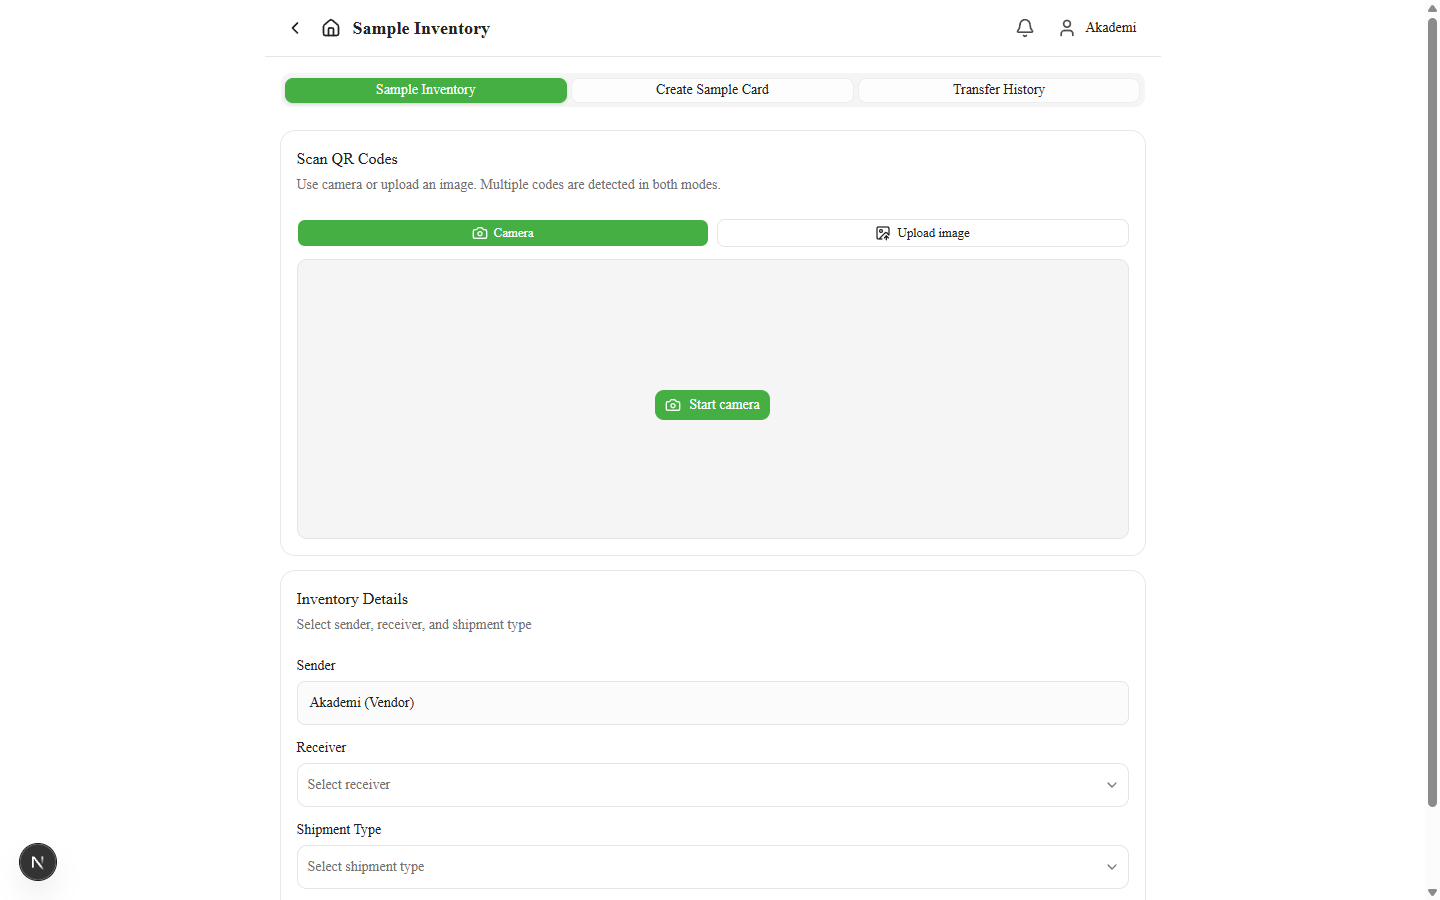Click the Sender field showing Akademi (Vendor)
Image resolution: width=1440 pixels, height=900 pixels.
point(713,703)
